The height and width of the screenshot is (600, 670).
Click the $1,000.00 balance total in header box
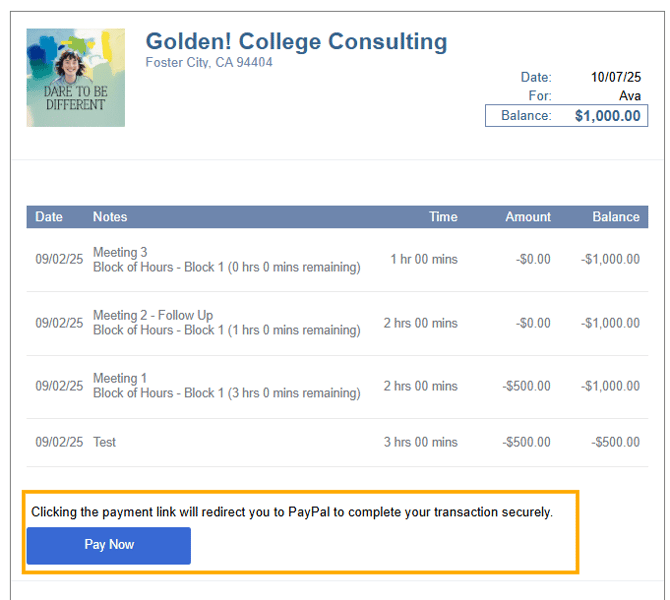(x=607, y=116)
